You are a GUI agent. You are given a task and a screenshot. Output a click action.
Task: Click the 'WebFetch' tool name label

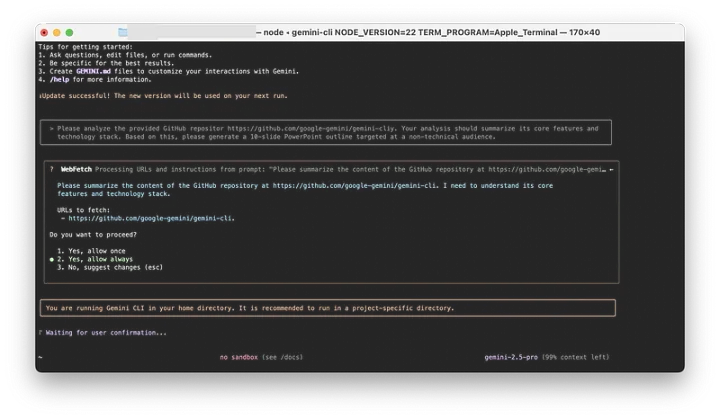pyautogui.click(x=76, y=169)
